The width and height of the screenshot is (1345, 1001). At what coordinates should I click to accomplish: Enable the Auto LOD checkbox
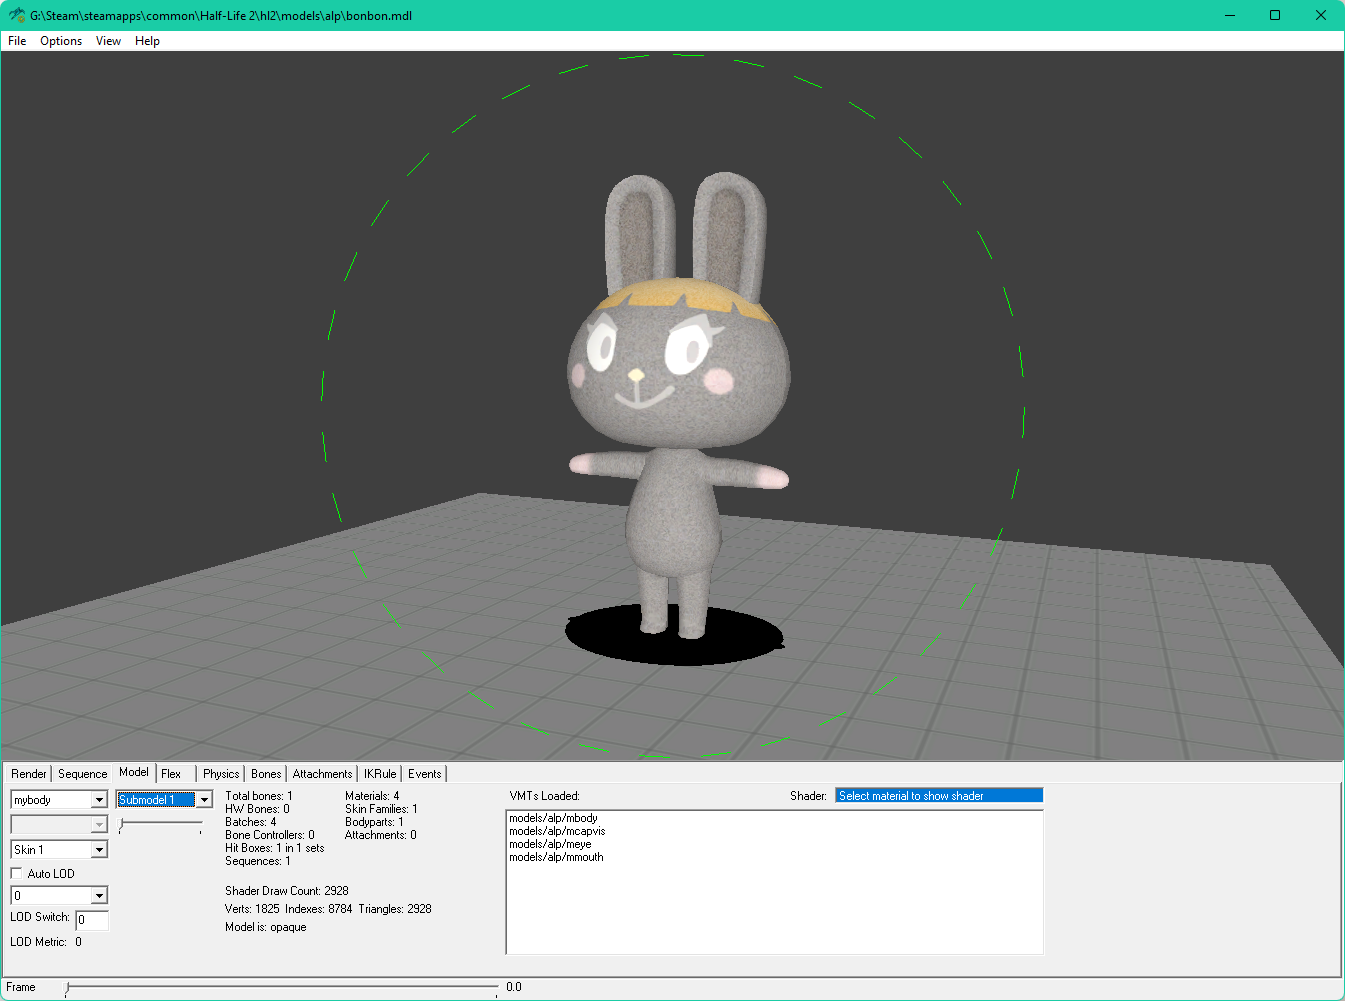[16, 874]
